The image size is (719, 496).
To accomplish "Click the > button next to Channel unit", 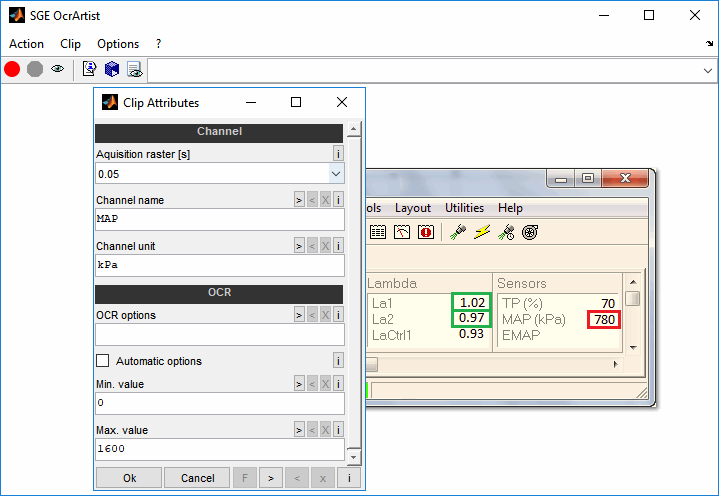I will 299,246.
